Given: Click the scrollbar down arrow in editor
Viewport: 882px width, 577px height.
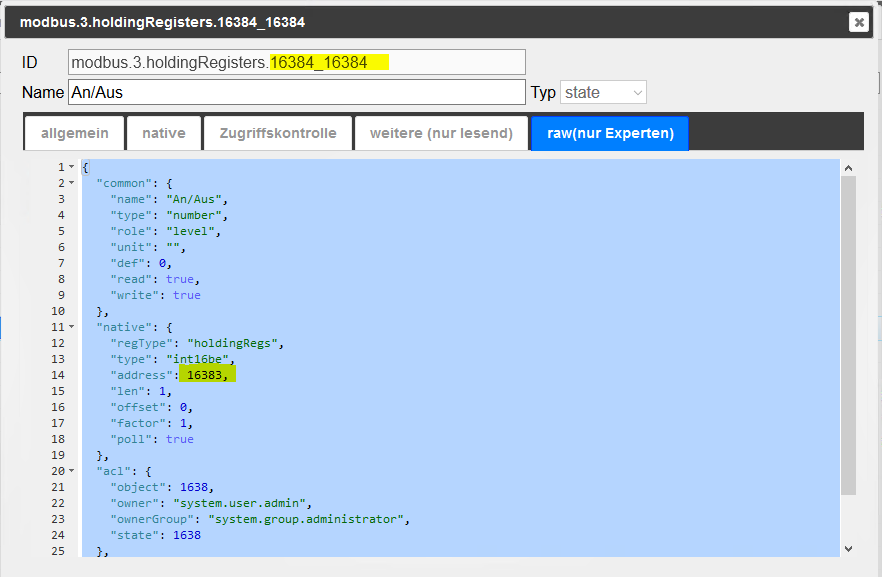Looking at the screenshot, I should (848, 548).
